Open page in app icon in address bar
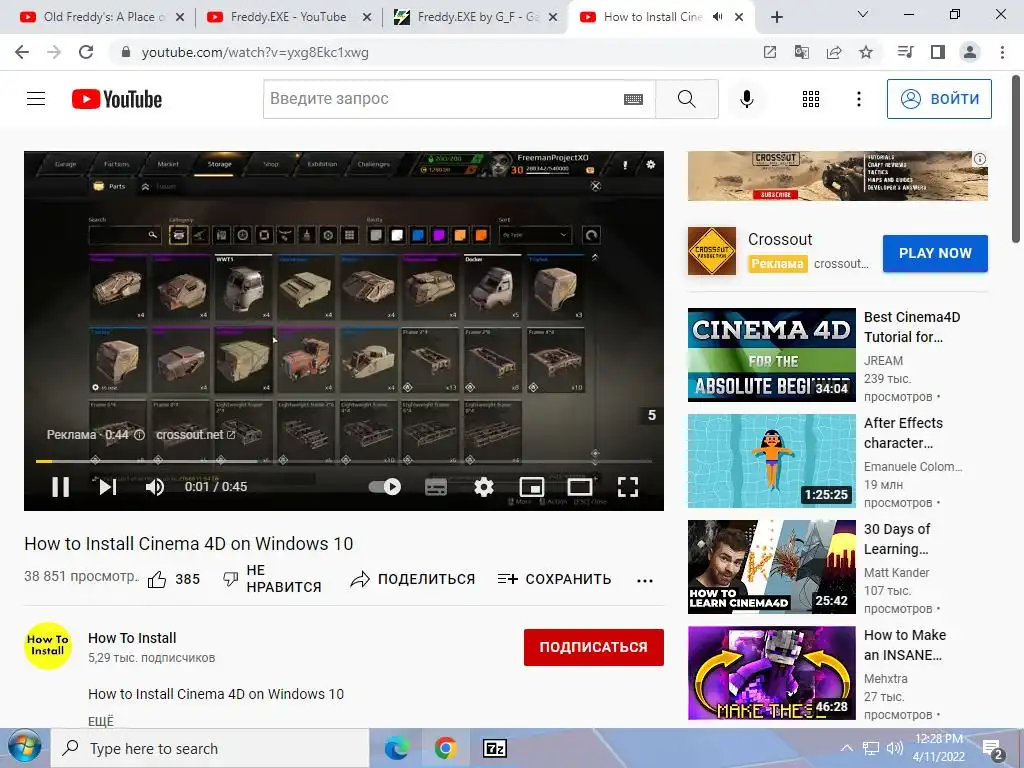Screen dimensions: 1024x768 [x=770, y=52]
